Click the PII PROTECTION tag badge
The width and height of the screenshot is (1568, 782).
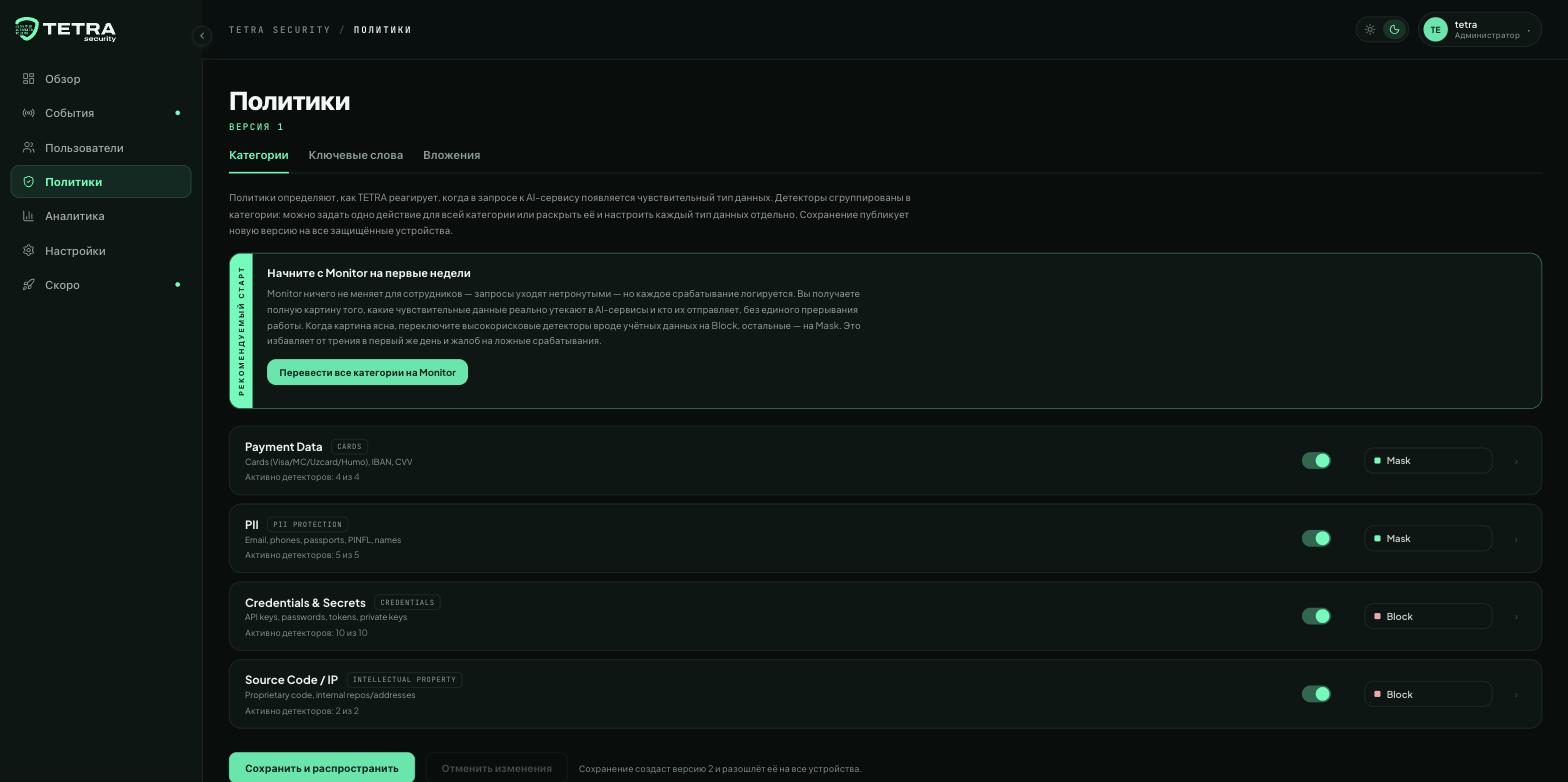coord(307,524)
